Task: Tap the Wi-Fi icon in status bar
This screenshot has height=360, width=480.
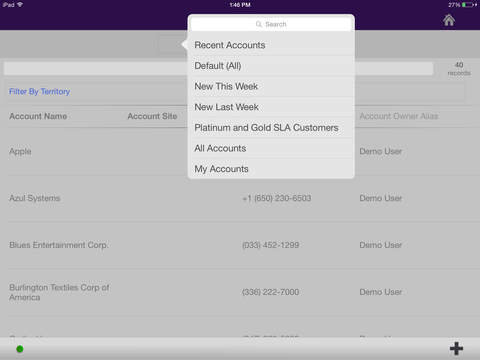Action: pos(20,5)
